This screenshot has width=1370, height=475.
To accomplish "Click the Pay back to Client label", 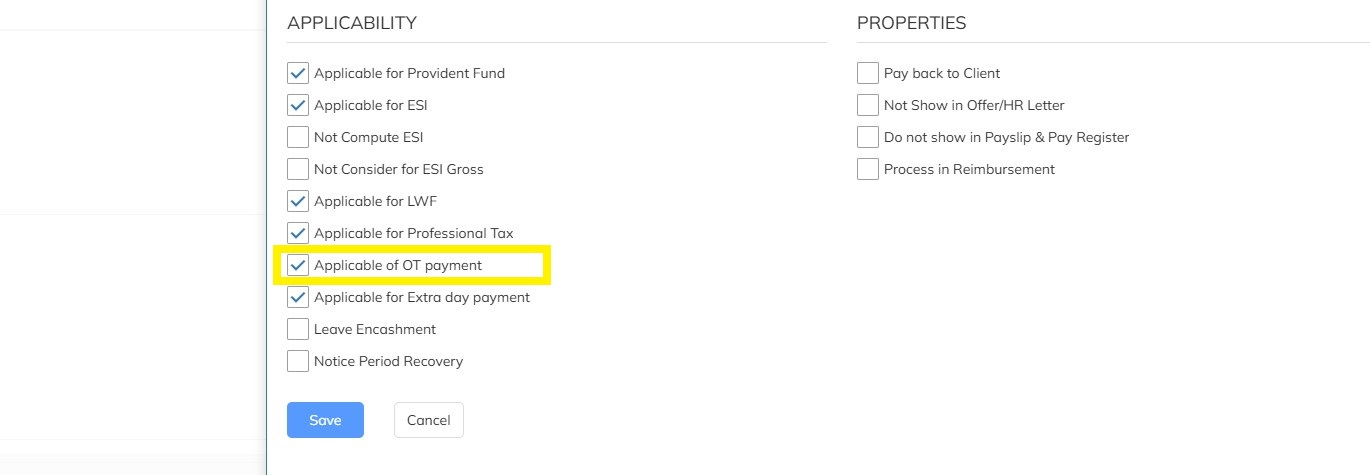I will point(942,73).
